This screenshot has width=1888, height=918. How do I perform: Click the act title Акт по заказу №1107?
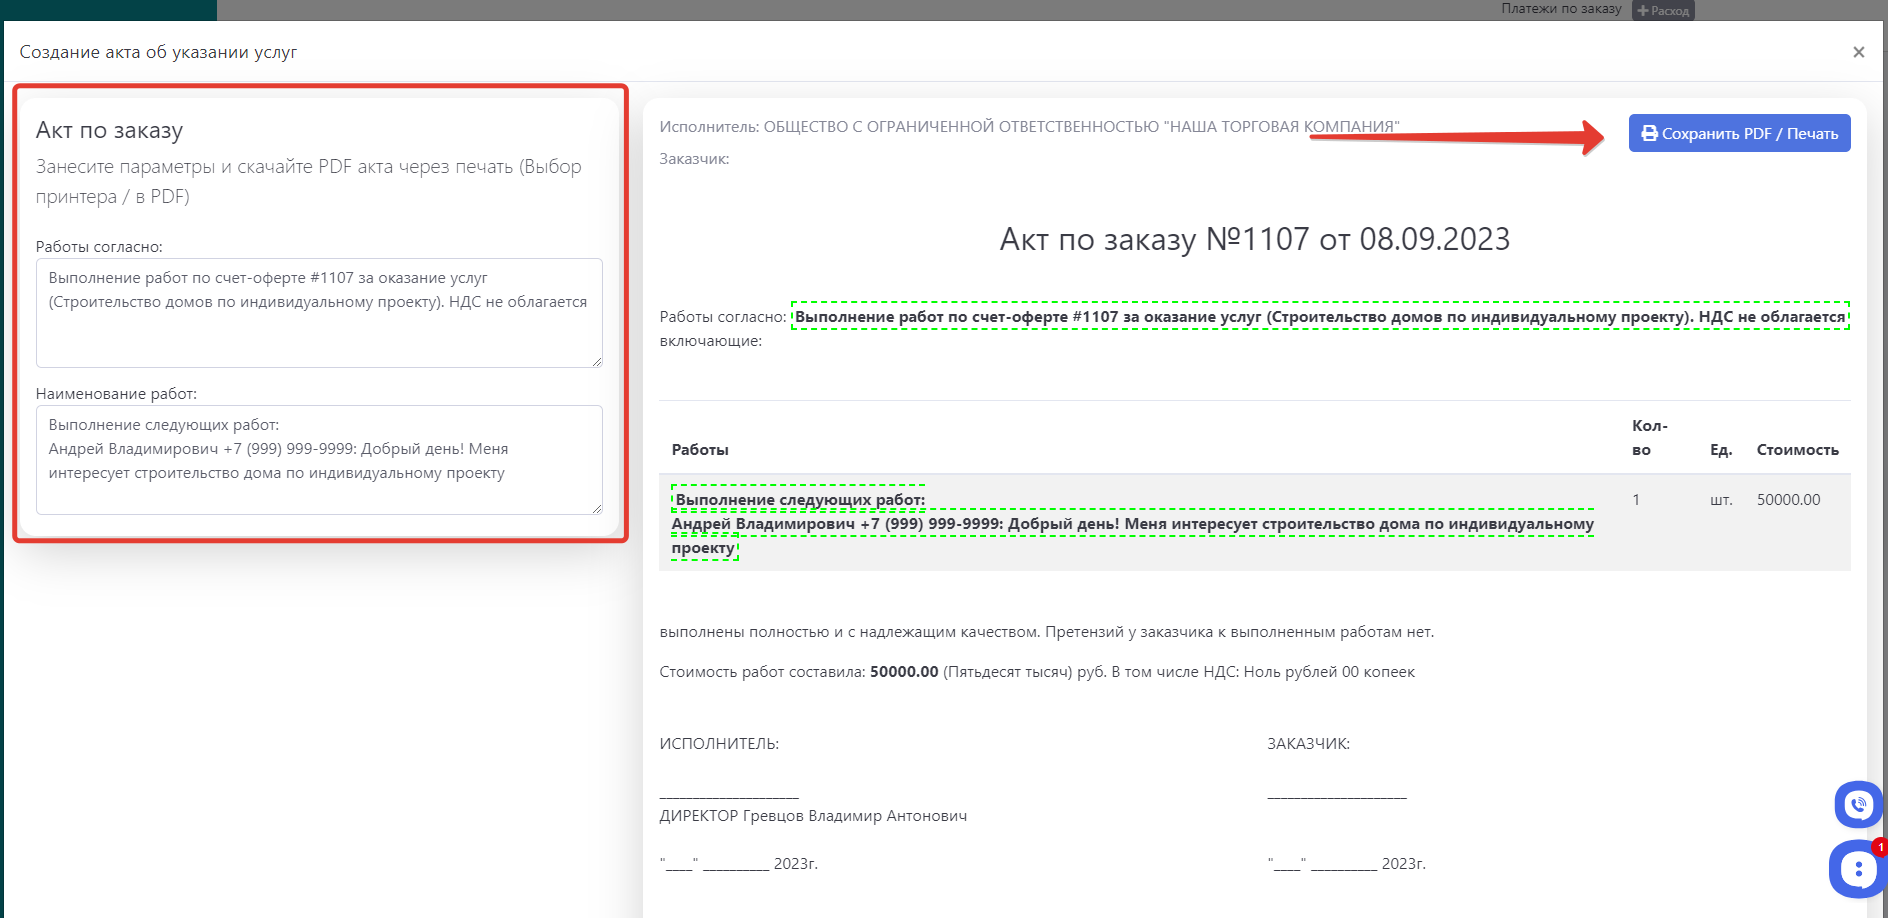click(x=1254, y=240)
